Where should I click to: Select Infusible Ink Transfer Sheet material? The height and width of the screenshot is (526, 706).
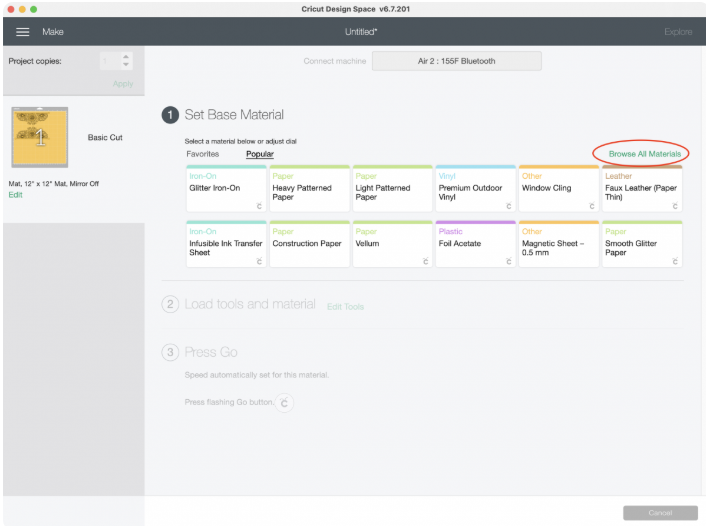coord(226,244)
